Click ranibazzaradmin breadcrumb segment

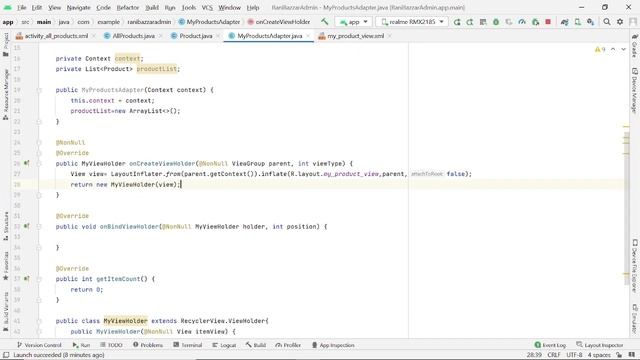pos(149,22)
